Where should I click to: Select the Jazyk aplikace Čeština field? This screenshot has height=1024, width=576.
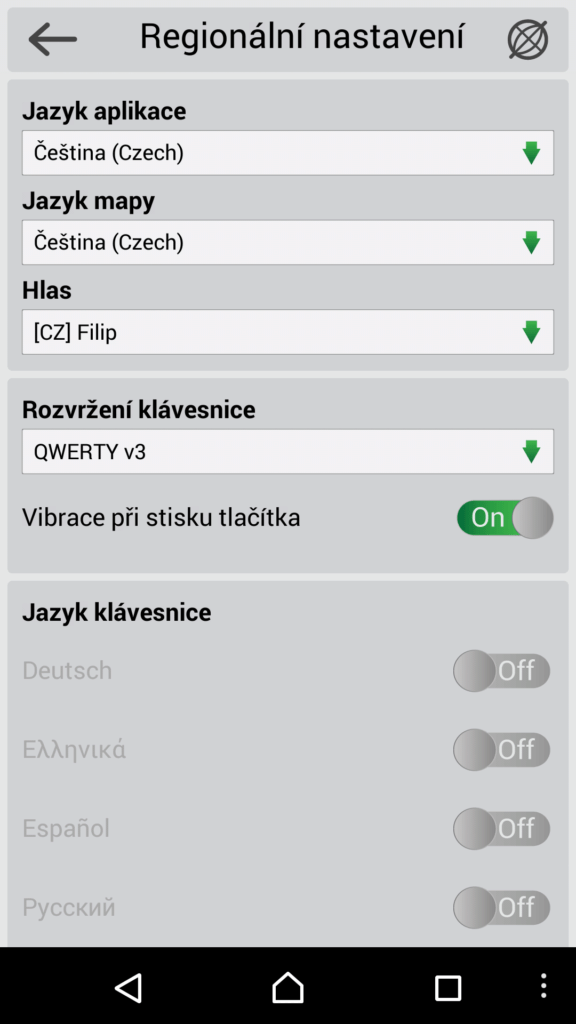pyautogui.click(x=288, y=153)
